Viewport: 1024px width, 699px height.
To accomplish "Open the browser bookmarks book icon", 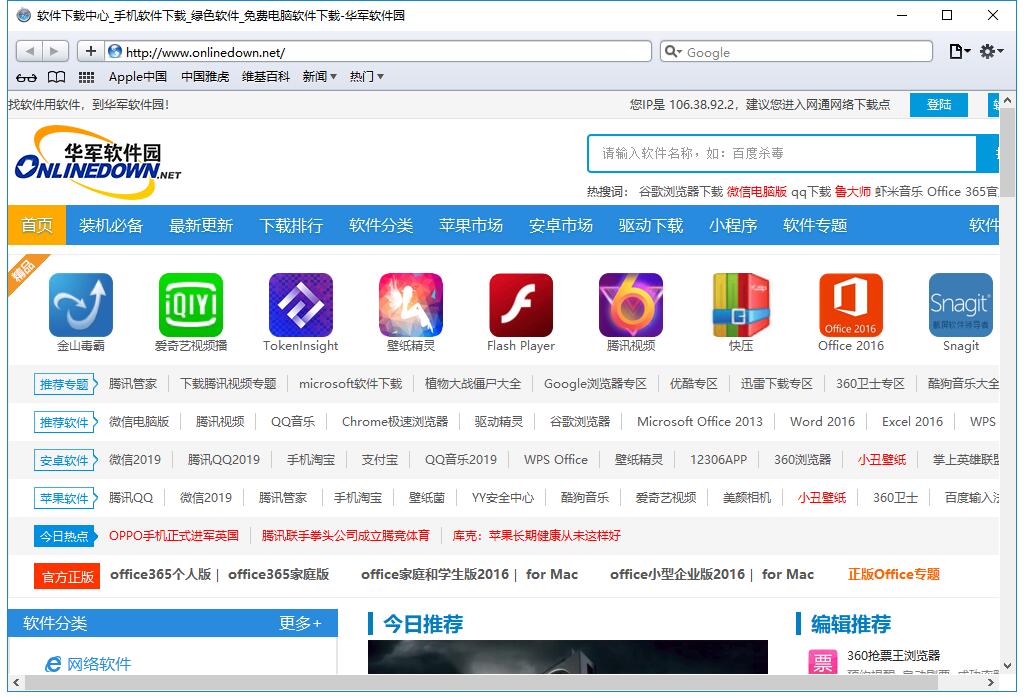I will (55, 77).
